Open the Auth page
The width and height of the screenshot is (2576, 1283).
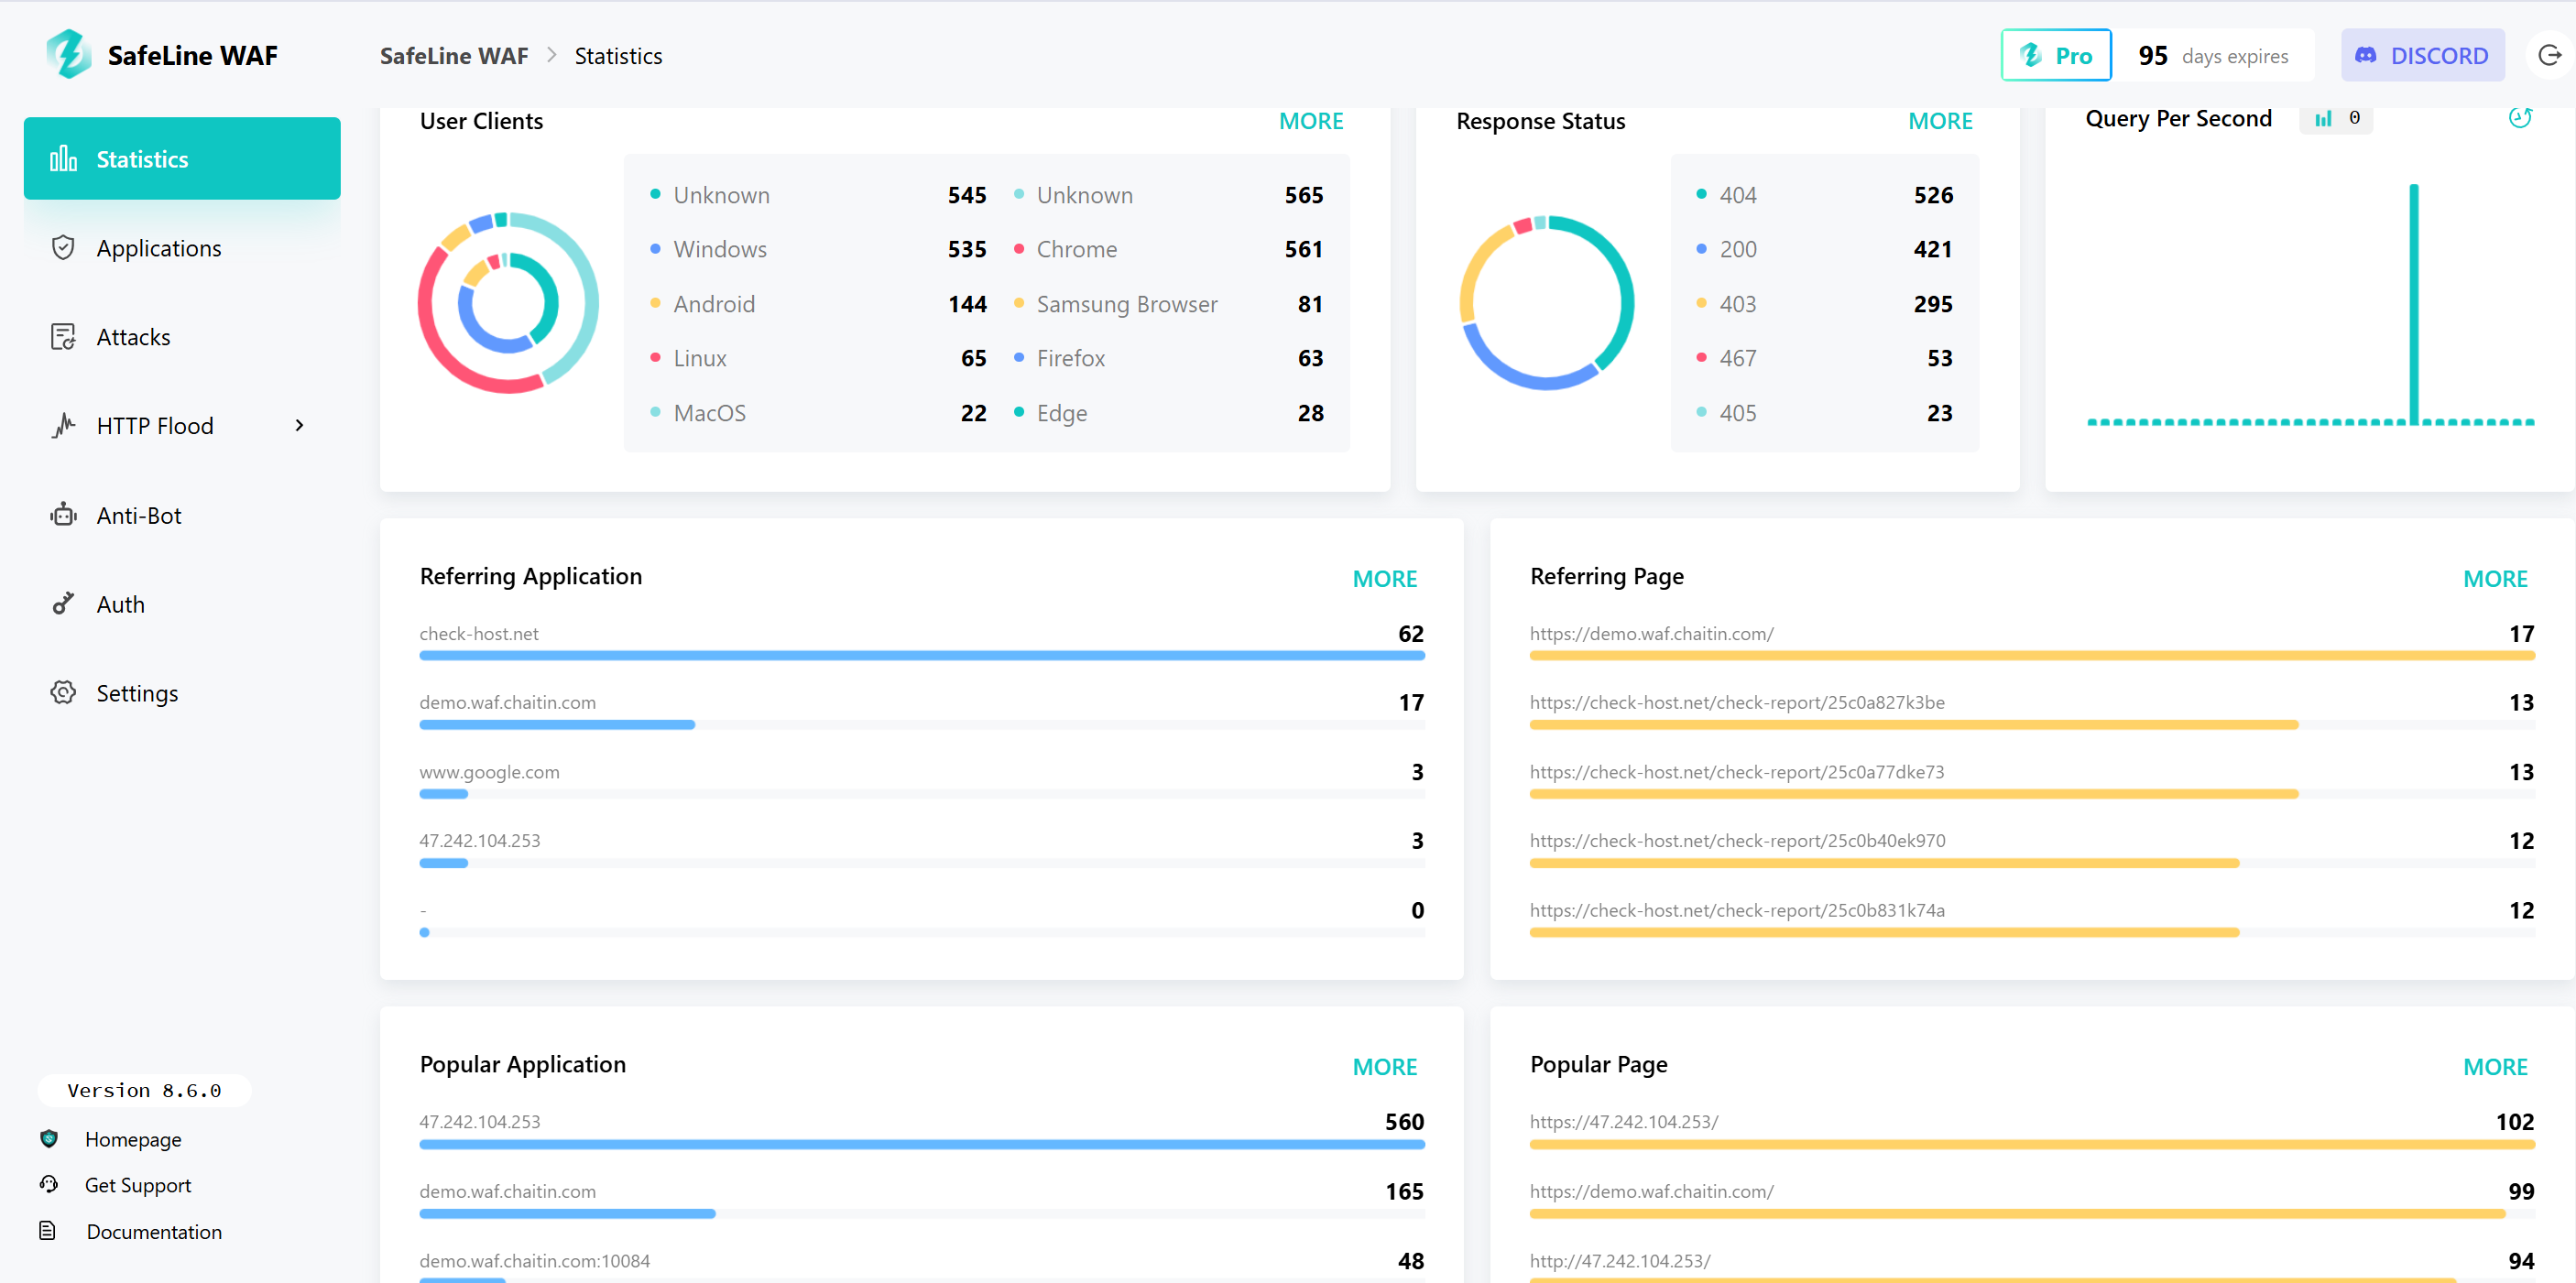(182, 603)
